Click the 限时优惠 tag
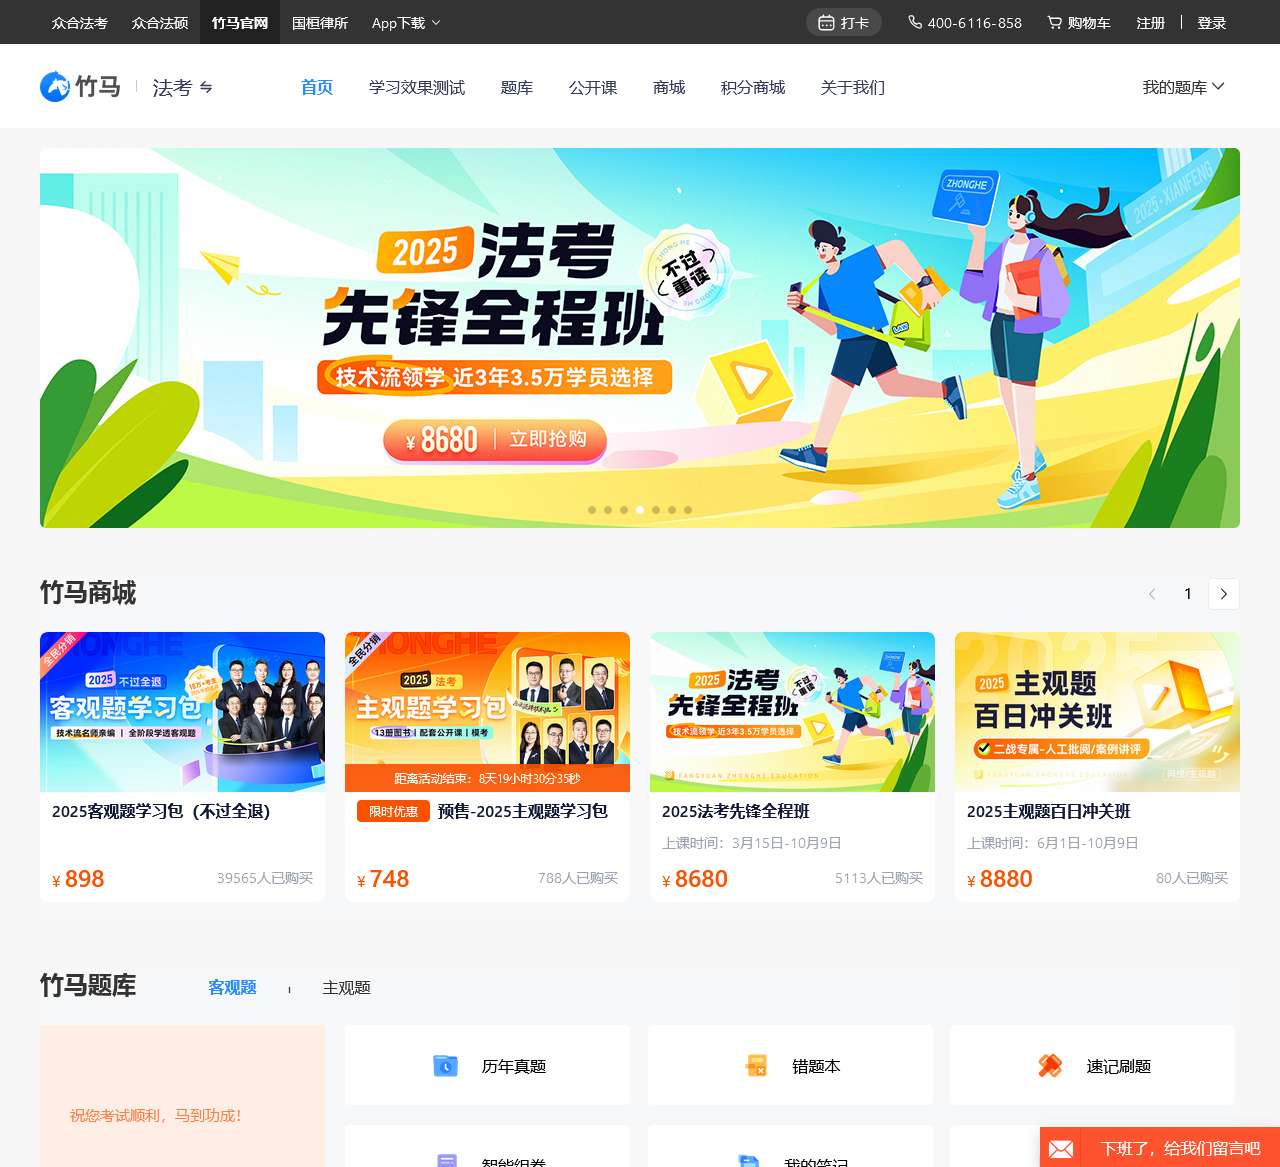The image size is (1280, 1167). 393,811
